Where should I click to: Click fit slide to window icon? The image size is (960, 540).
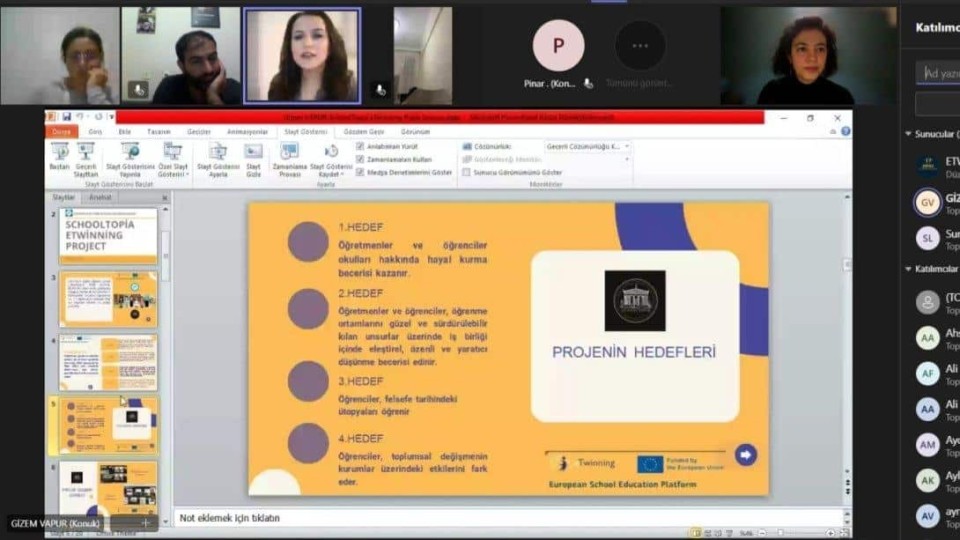[x=843, y=533]
